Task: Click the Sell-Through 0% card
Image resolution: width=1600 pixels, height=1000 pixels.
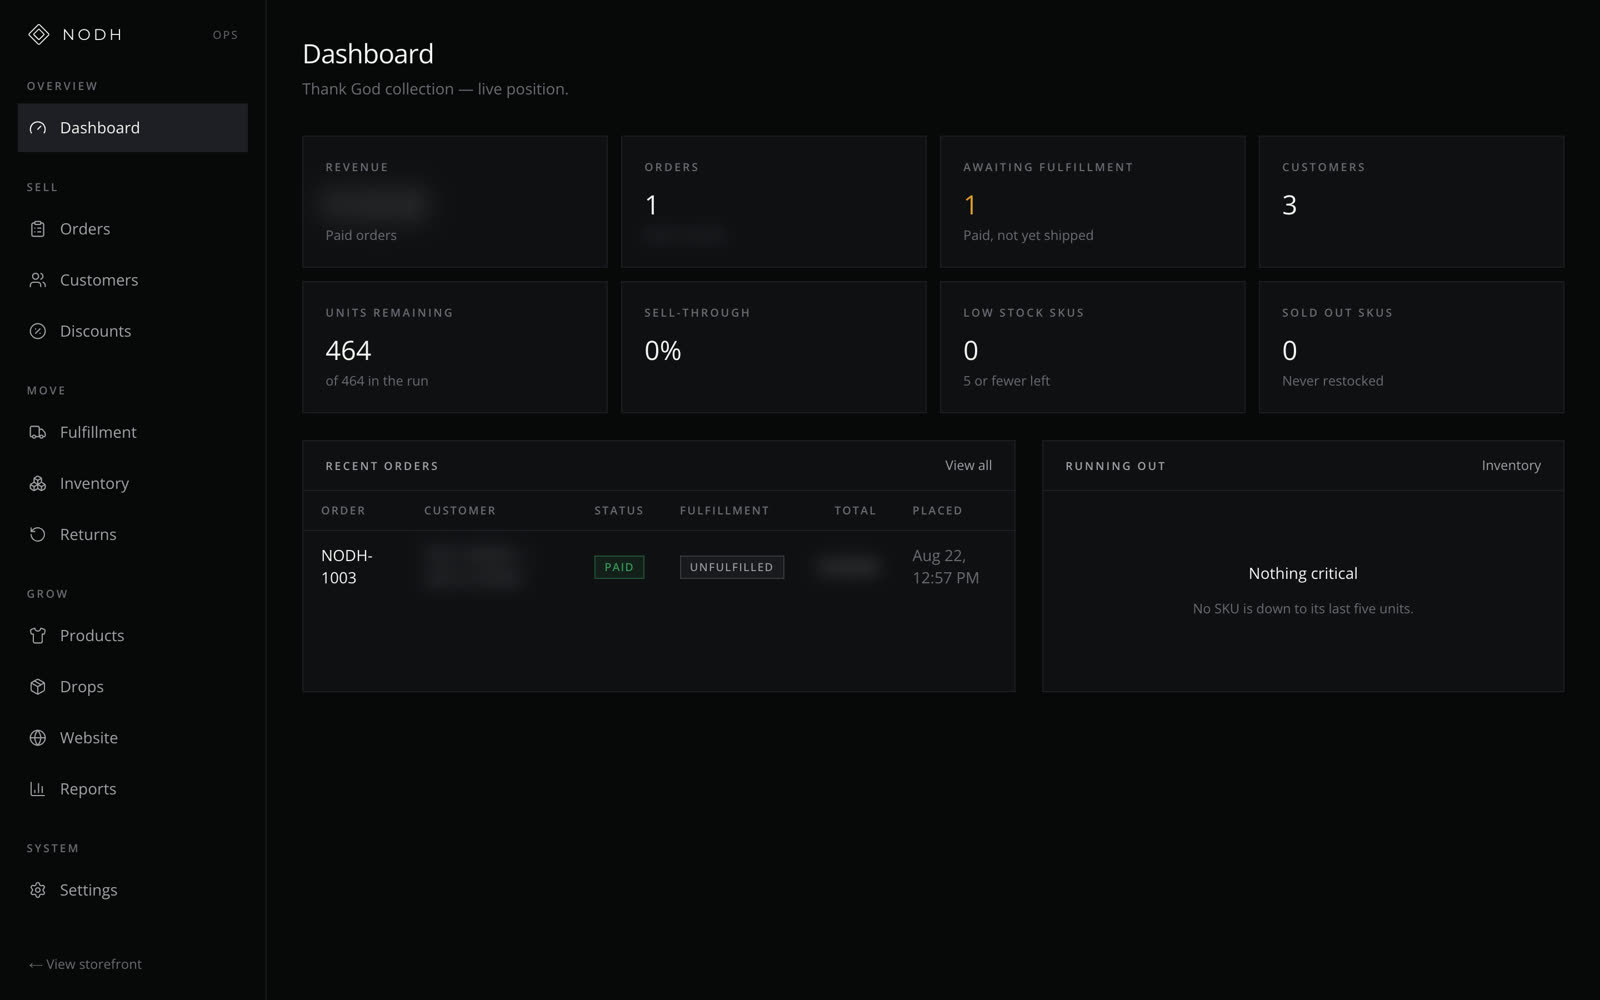Action: (774, 347)
